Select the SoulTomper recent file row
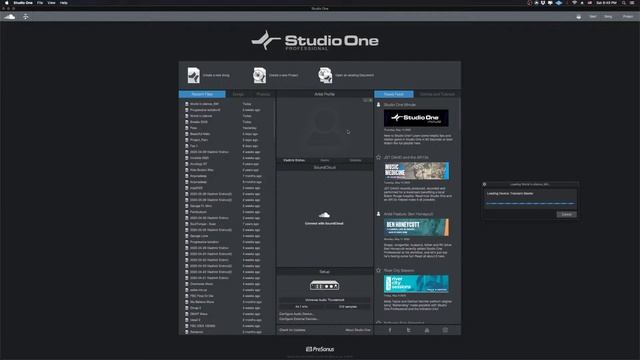This screenshot has height=360, width=640. [x=227, y=224]
